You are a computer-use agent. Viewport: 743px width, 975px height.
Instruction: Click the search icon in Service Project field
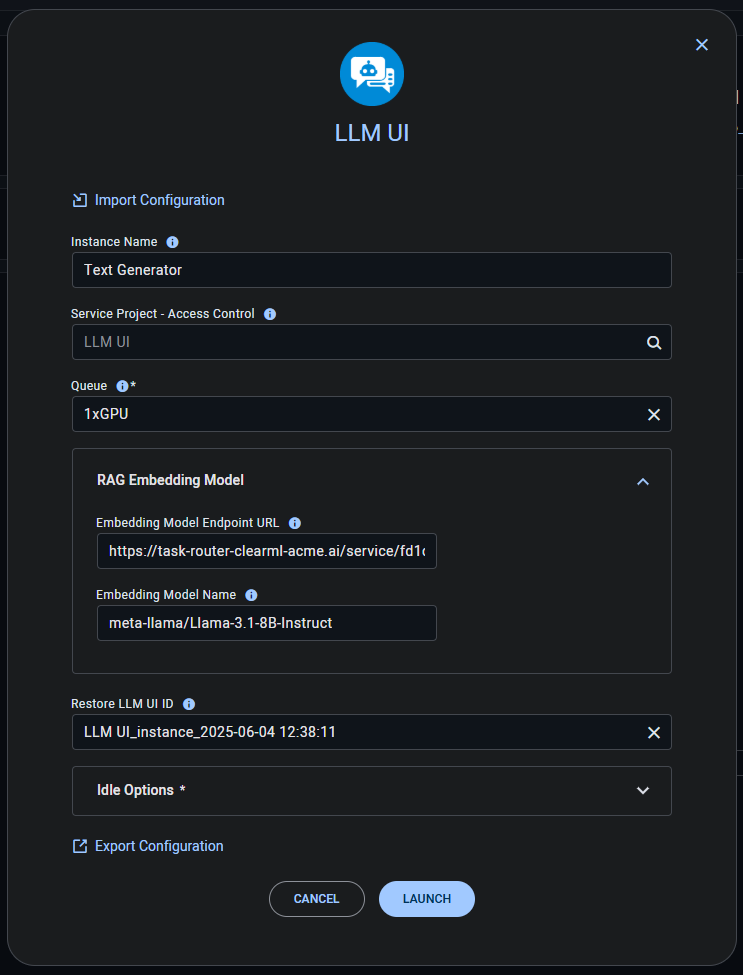tap(654, 342)
